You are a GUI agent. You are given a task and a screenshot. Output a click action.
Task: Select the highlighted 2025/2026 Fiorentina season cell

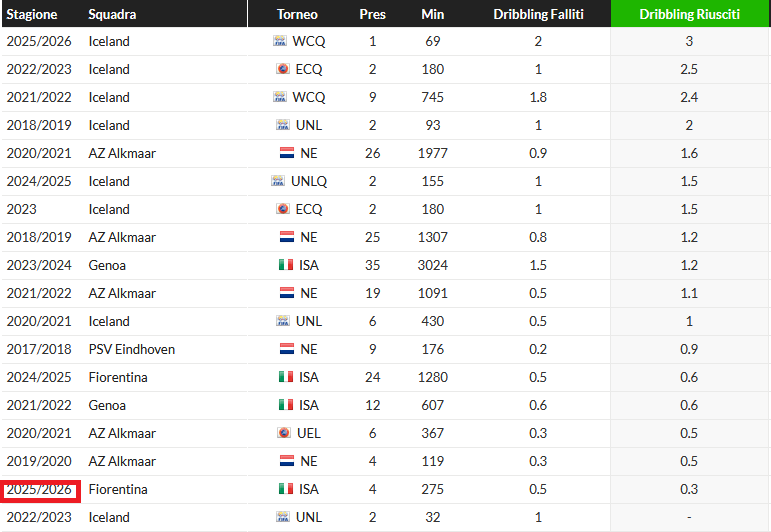40,490
